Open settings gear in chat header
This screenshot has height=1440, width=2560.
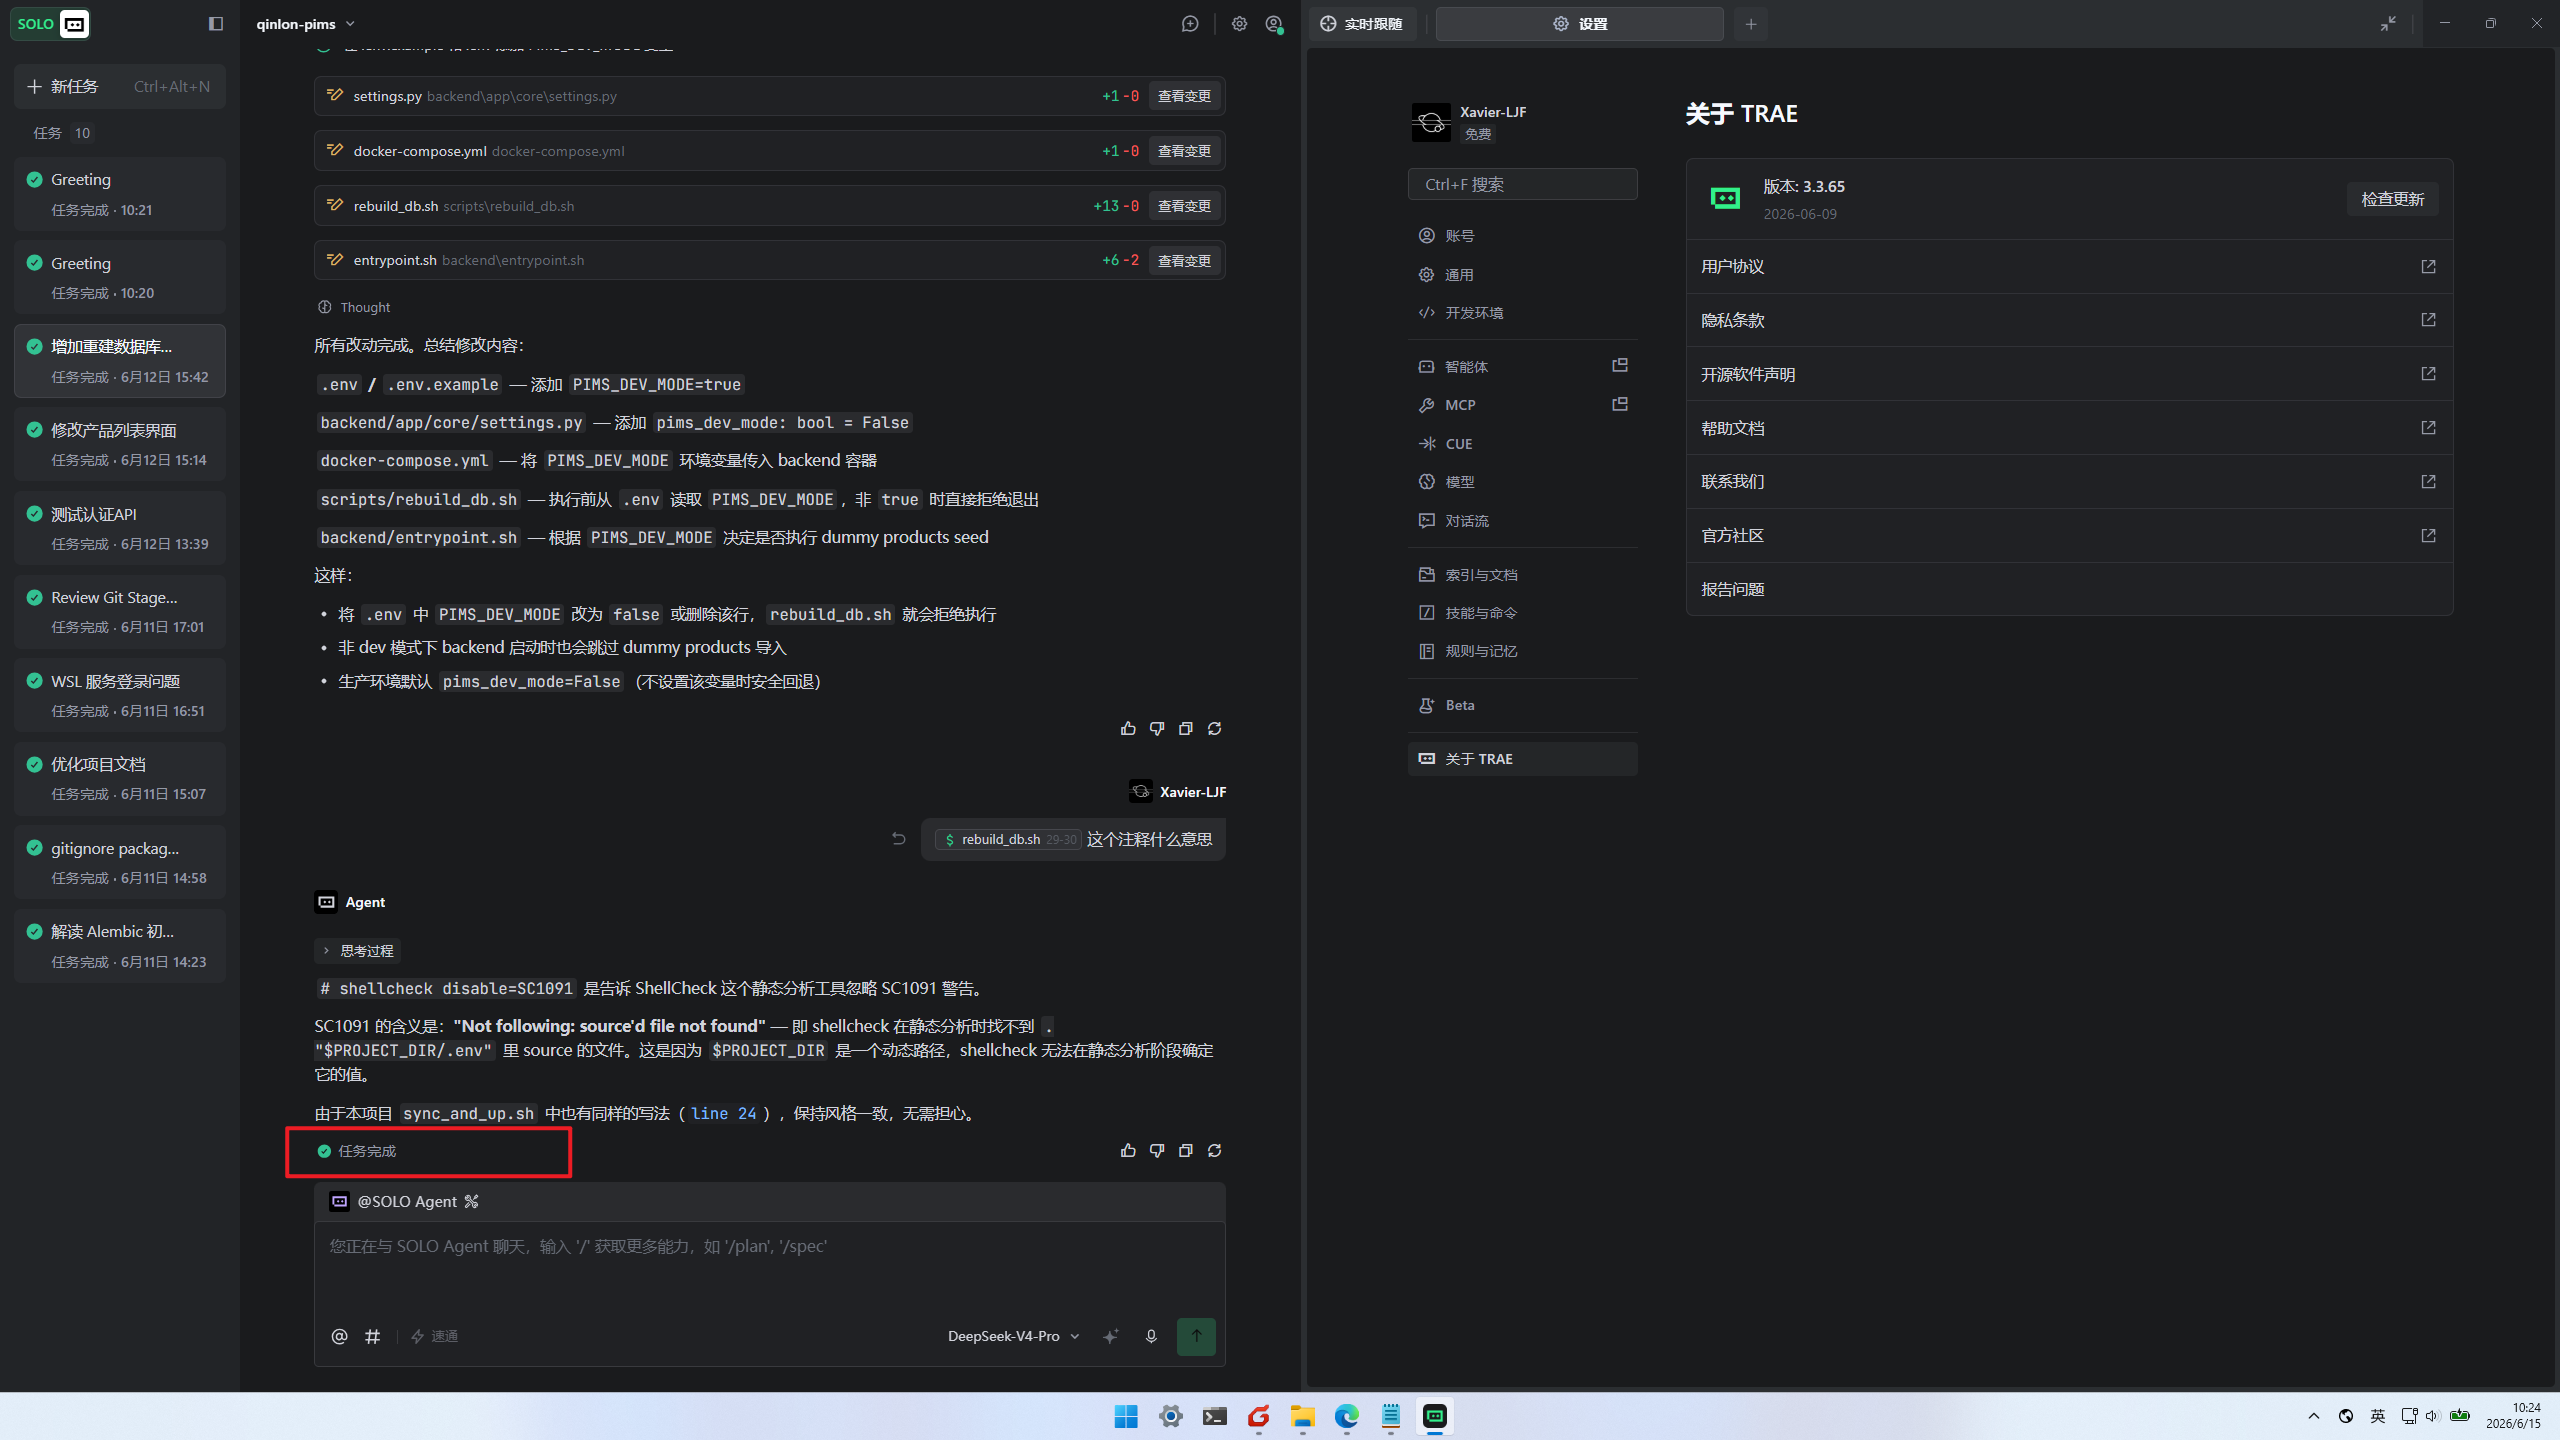coord(1239,24)
